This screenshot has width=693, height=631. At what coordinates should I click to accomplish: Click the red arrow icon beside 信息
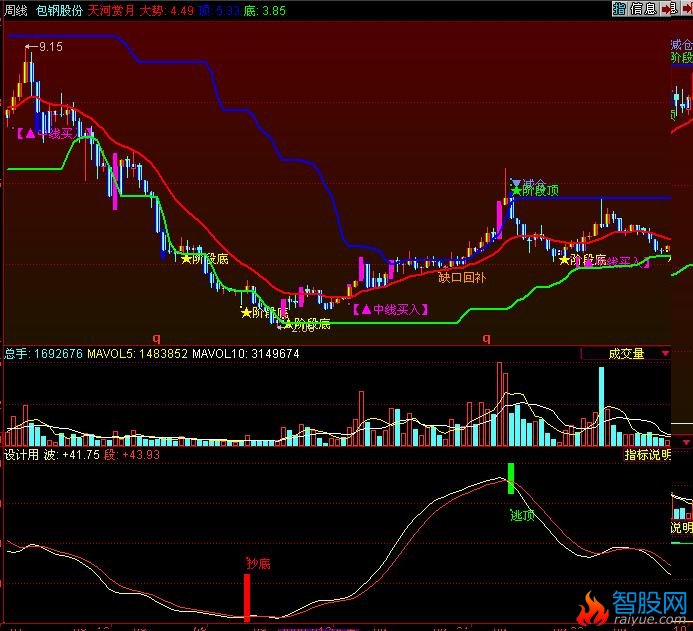point(667,9)
